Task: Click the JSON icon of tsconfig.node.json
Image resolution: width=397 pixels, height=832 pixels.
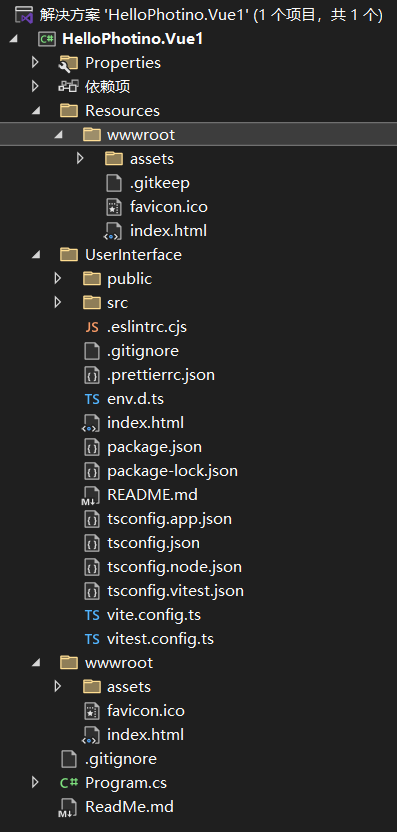Action: point(92,567)
